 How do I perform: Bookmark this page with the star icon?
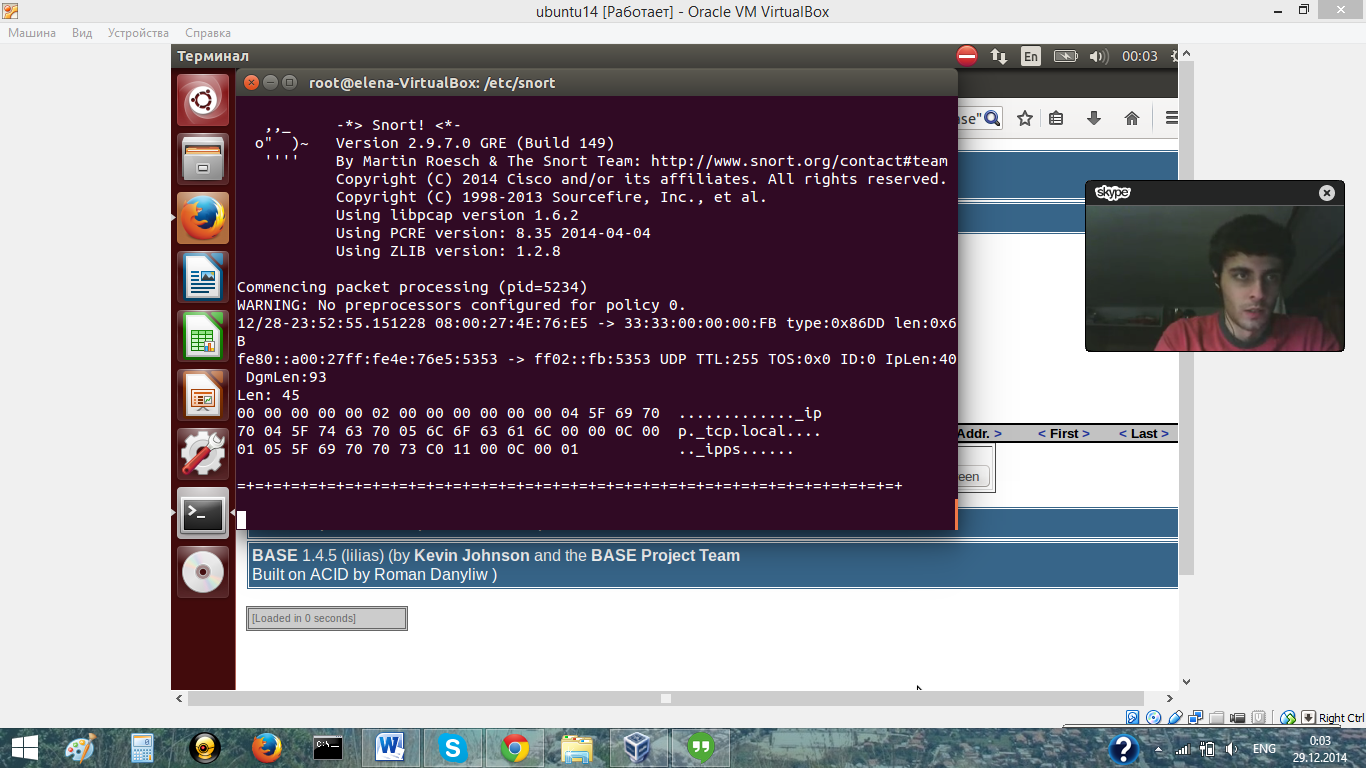click(x=1025, y=118)
